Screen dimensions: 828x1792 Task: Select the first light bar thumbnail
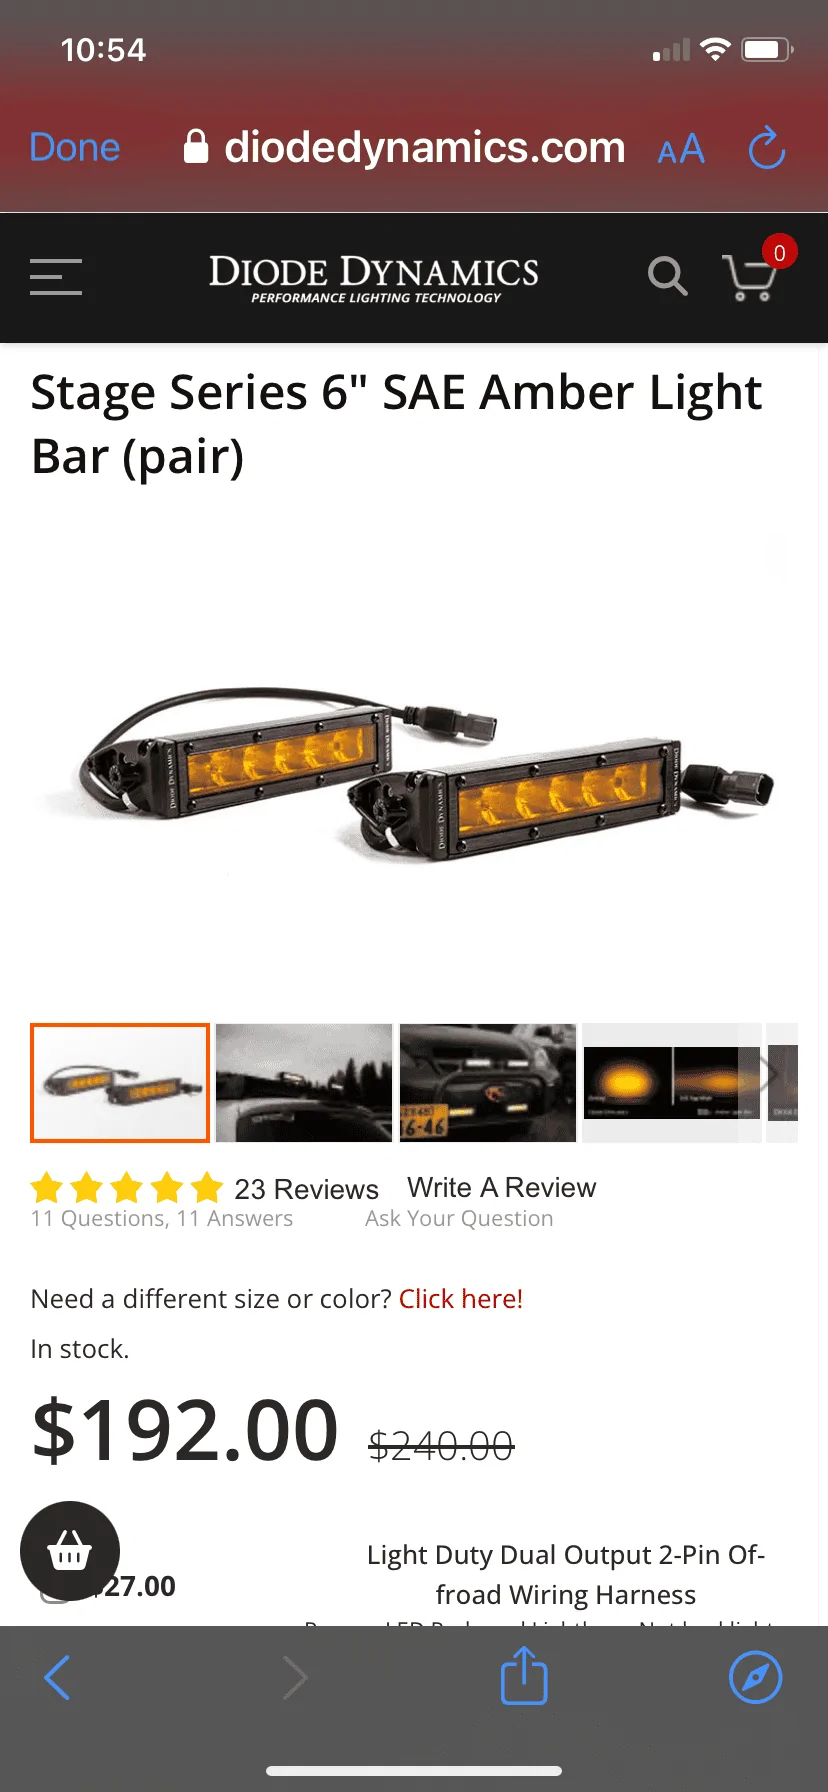tap(120, 1083)
